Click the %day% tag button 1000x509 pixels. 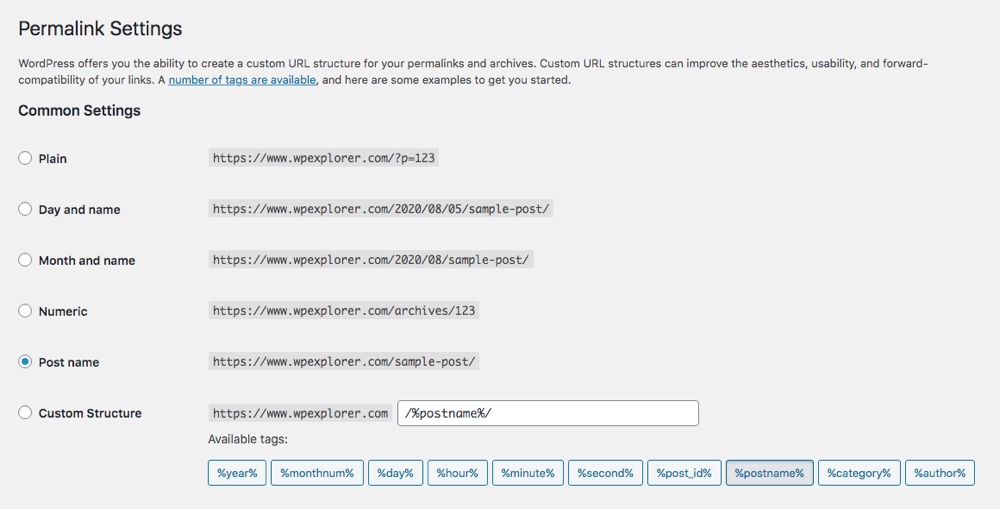pos(396,473)
